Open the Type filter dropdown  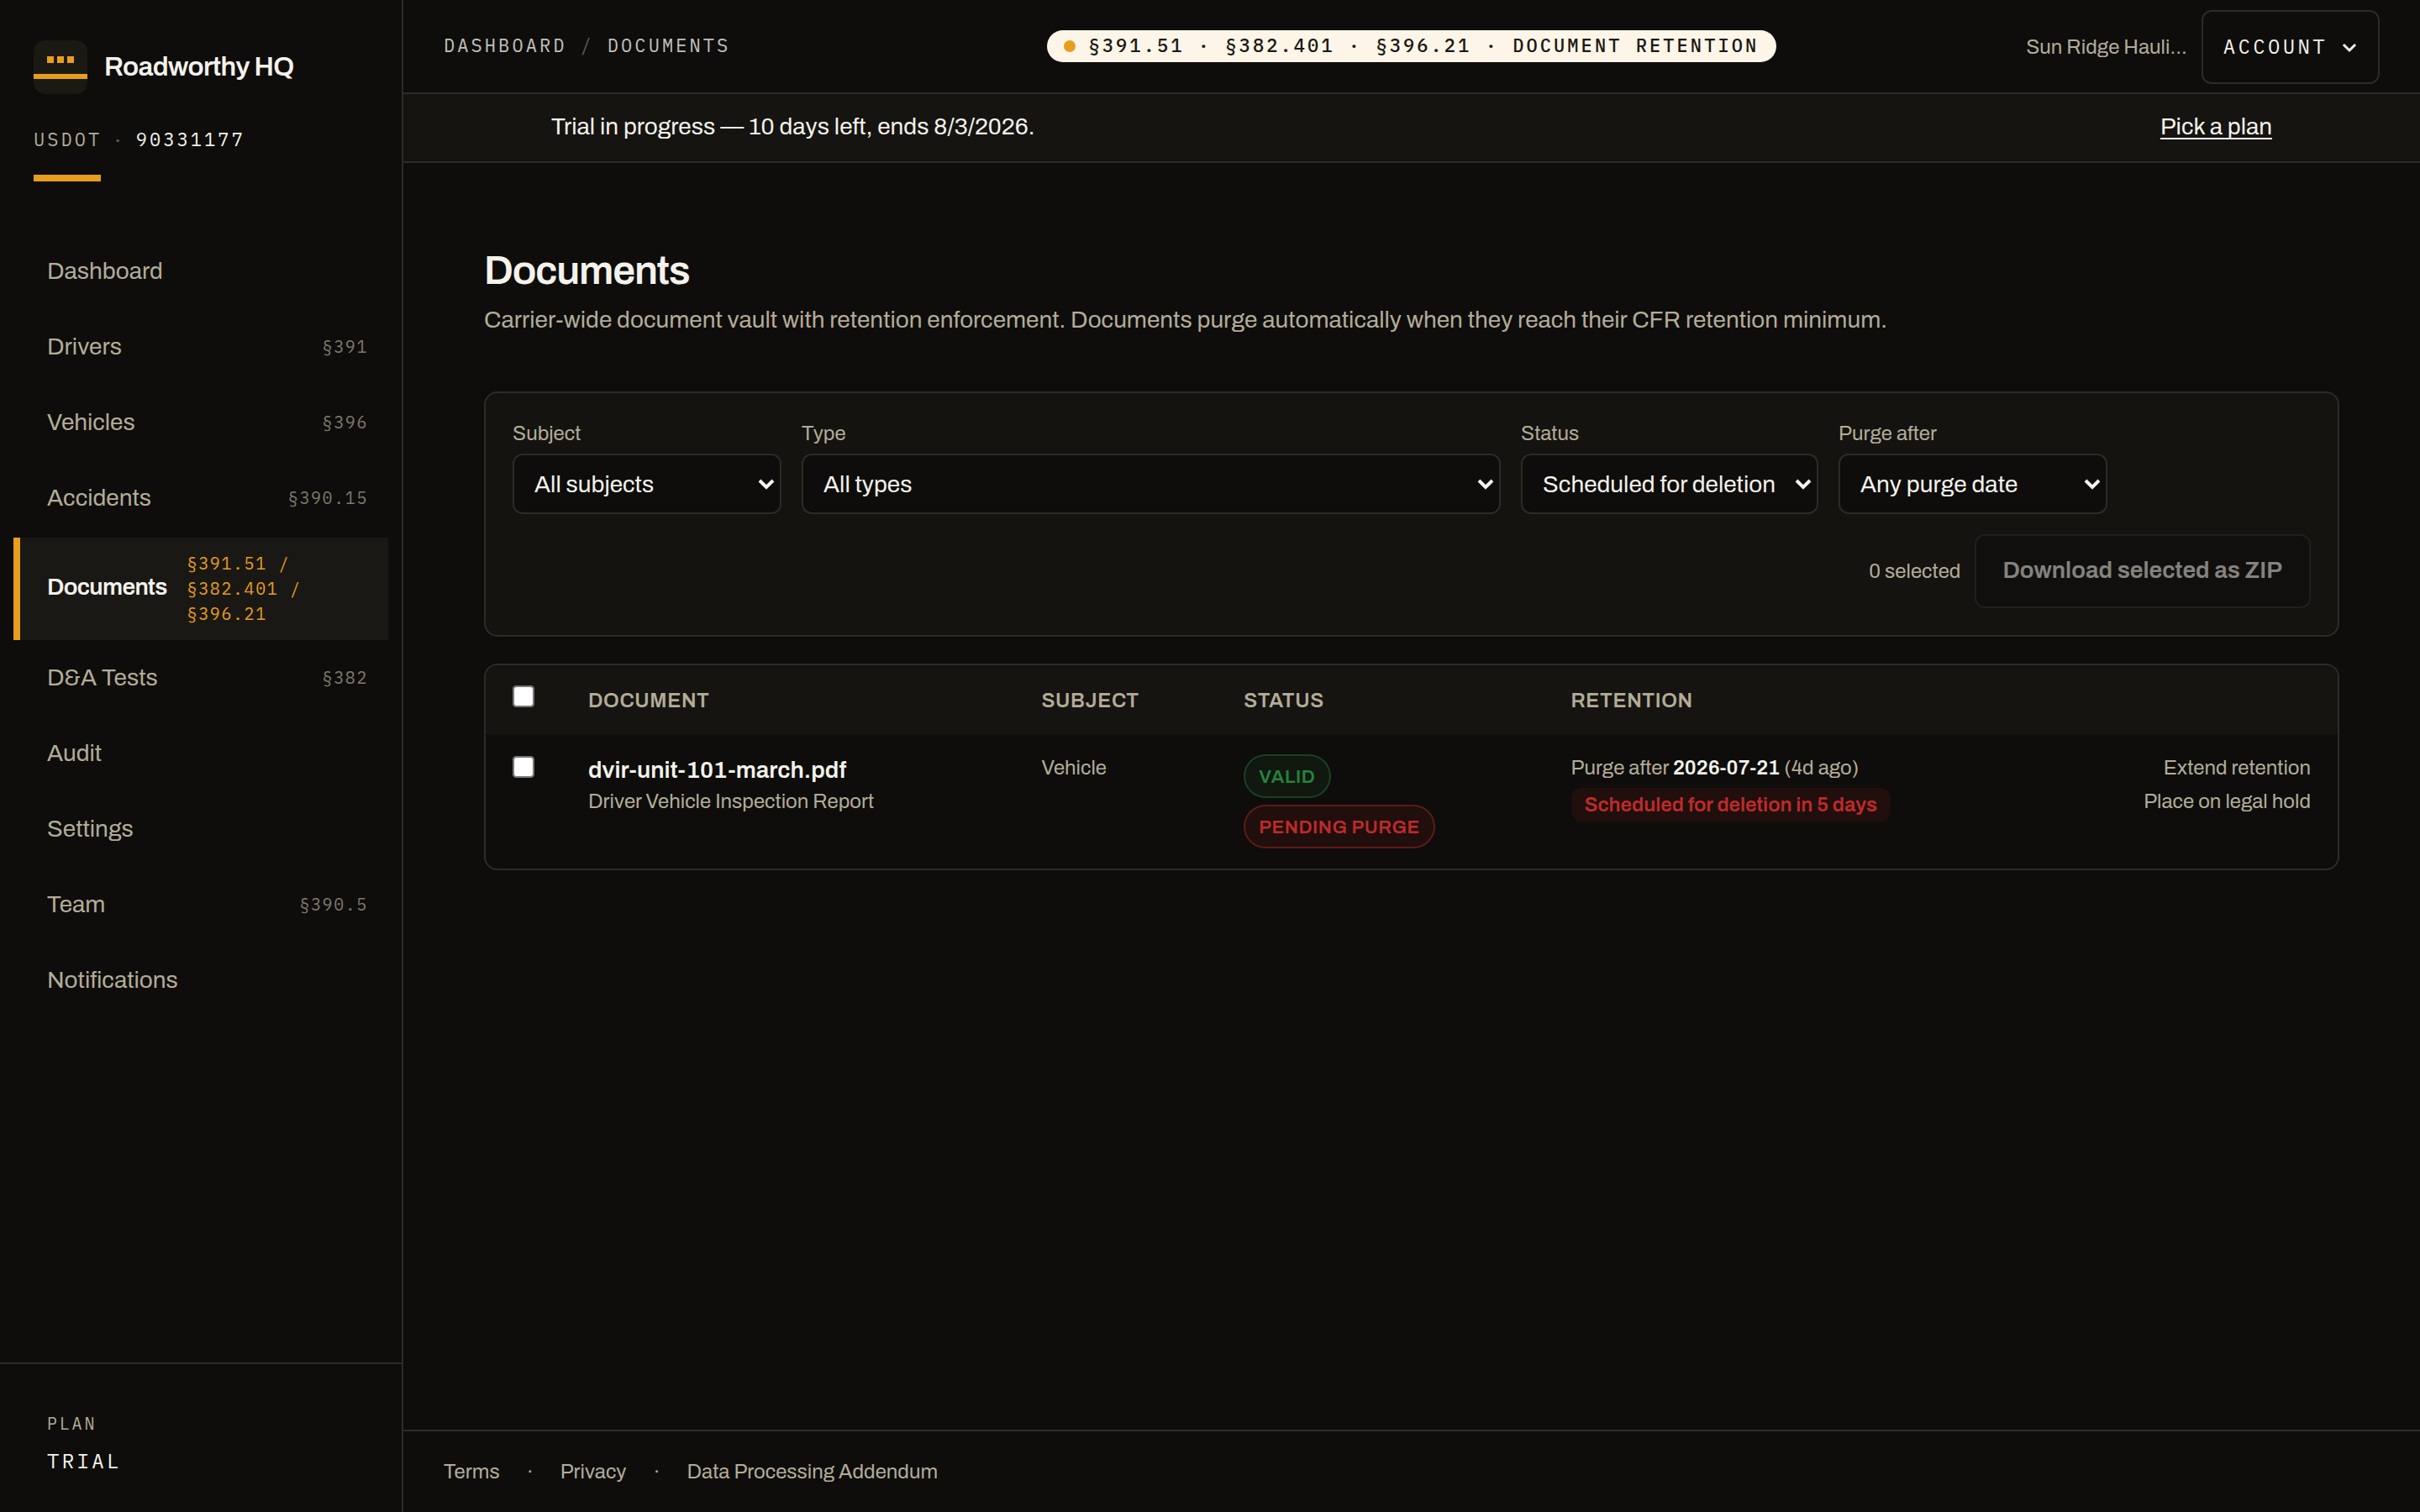click(x=1151, y=484)
